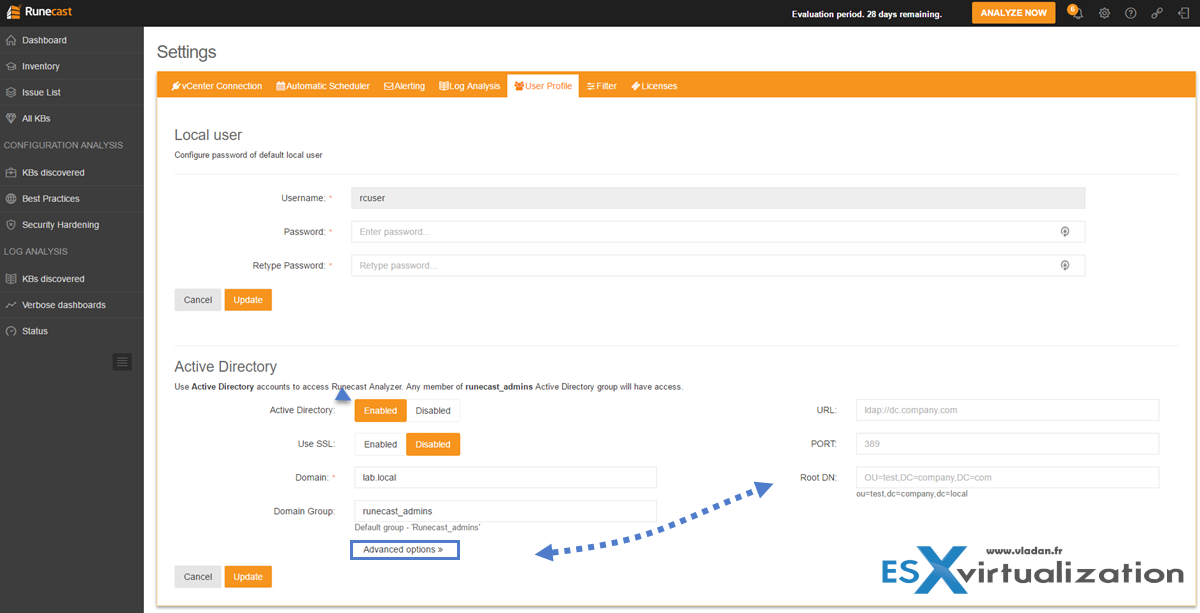The height and width of the screenshot is (613, 1200).
Task: Click Cancel in Local user section
Action: click(x=198, y=300)
